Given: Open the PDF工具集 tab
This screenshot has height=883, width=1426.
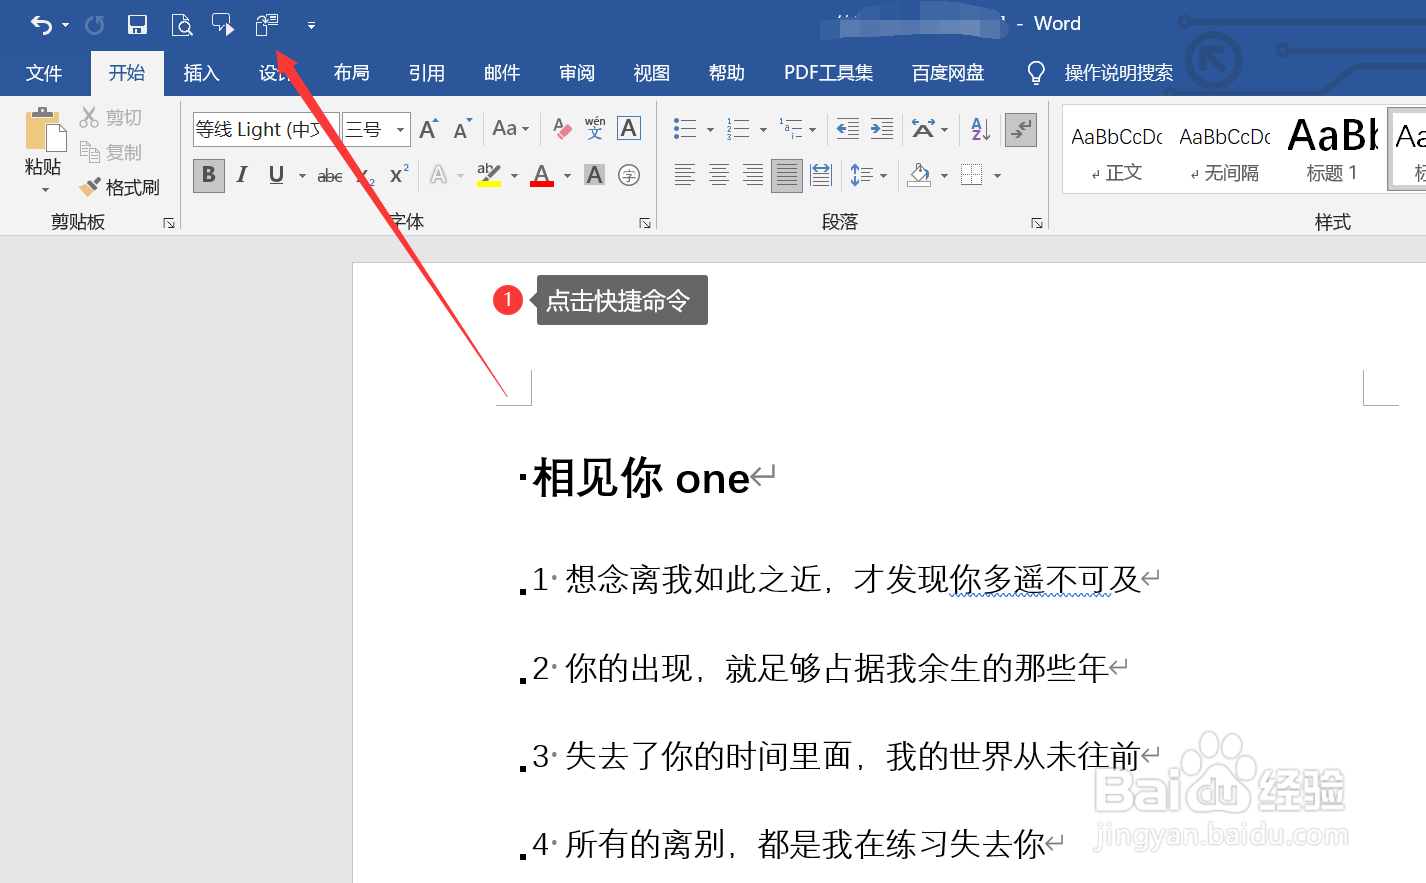Looking at the screenshot, I should 828,72.
